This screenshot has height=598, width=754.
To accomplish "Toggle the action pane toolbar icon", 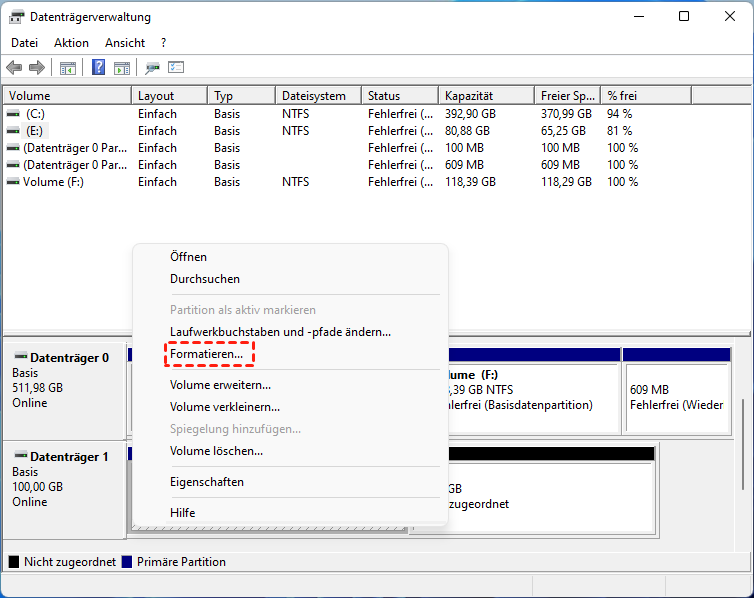I will (121, 68).
